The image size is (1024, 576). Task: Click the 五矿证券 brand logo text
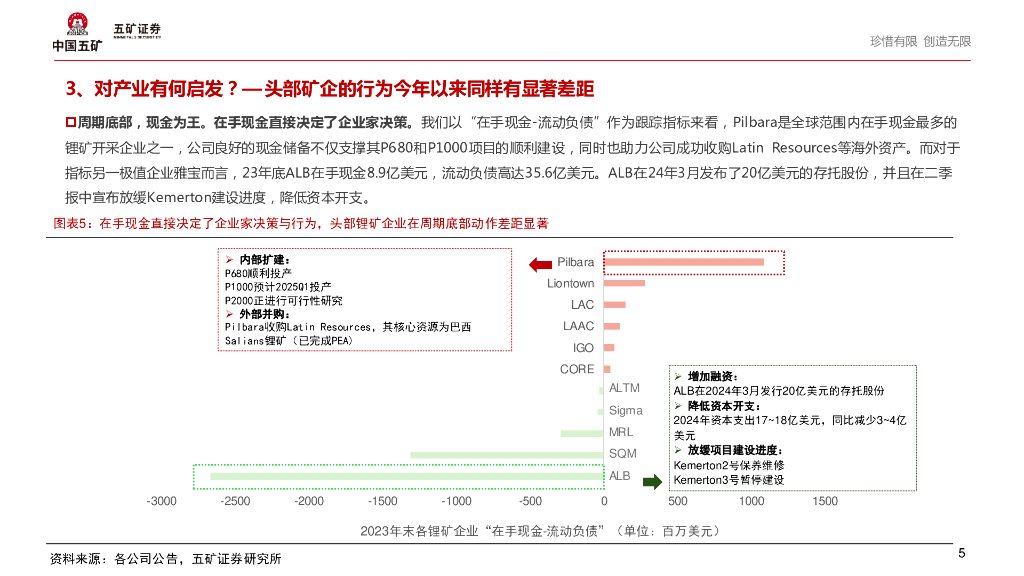tap(137, 31)
